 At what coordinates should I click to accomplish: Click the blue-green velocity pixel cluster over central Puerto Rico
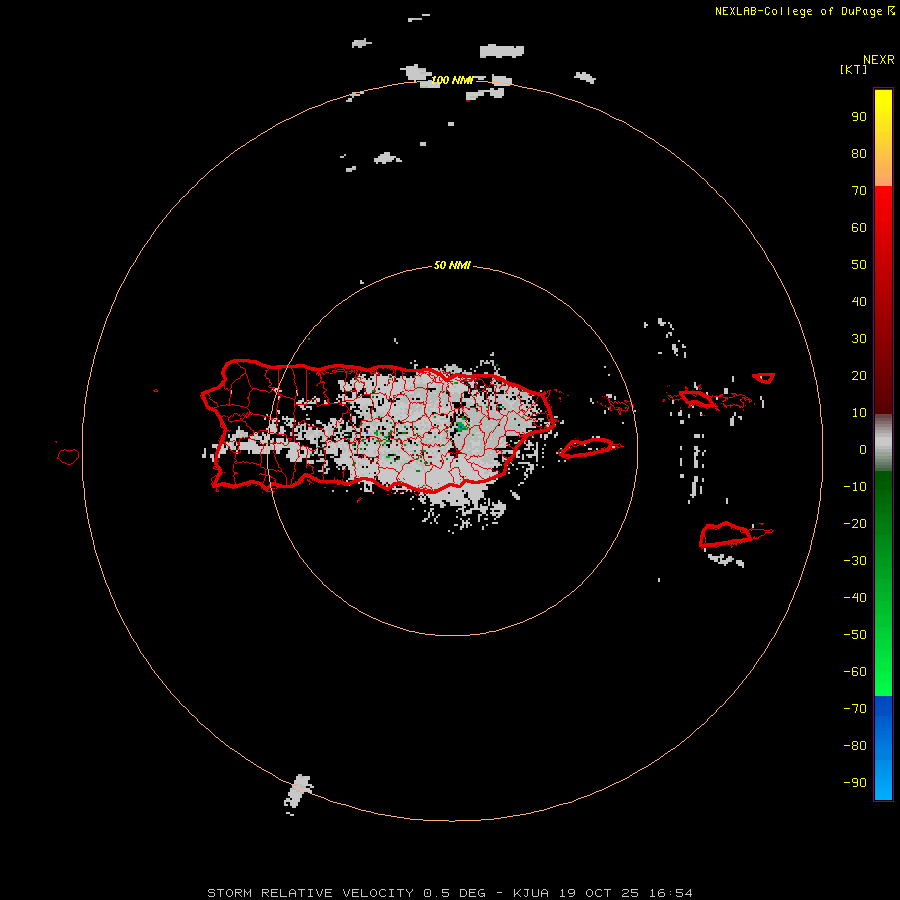(460, 426)
